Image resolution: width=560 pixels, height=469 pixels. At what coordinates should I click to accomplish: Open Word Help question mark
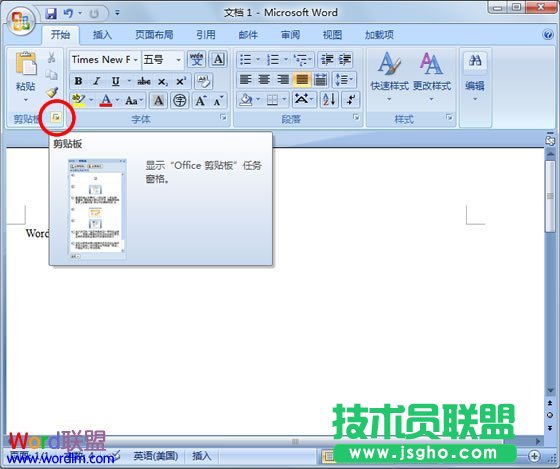coord(548,35)
